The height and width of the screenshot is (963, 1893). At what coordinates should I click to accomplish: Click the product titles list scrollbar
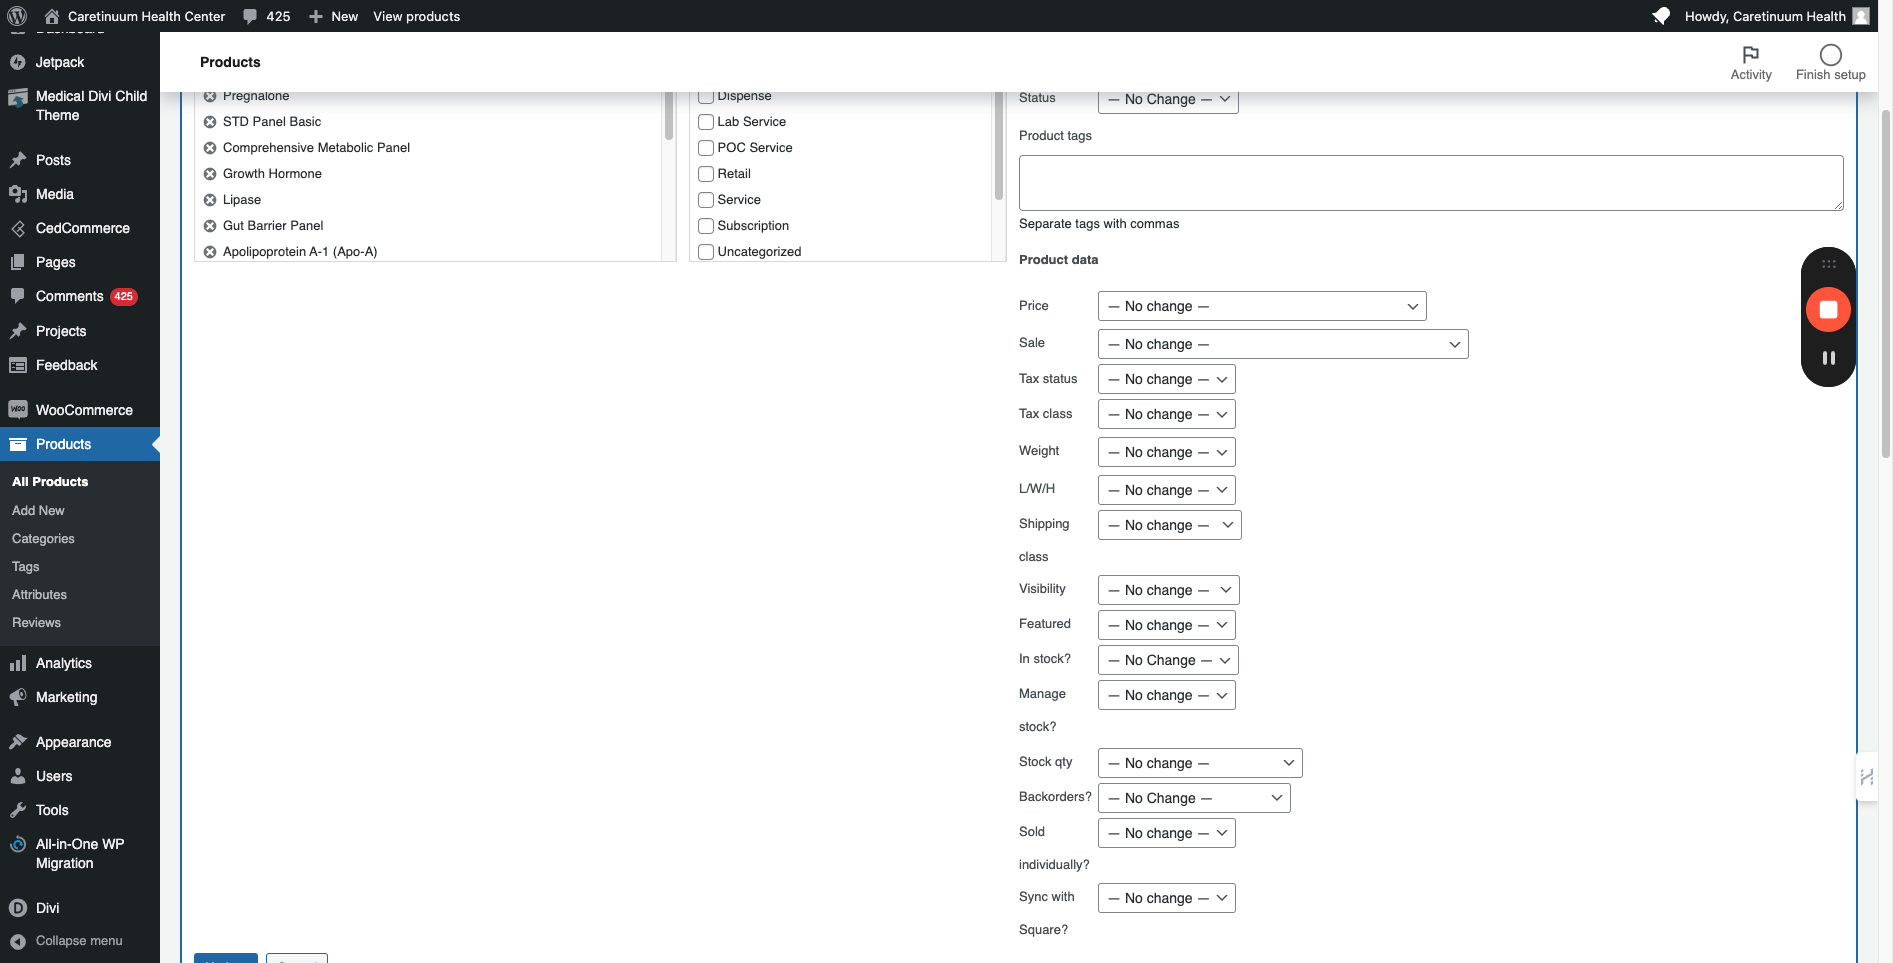pos(668,116)
